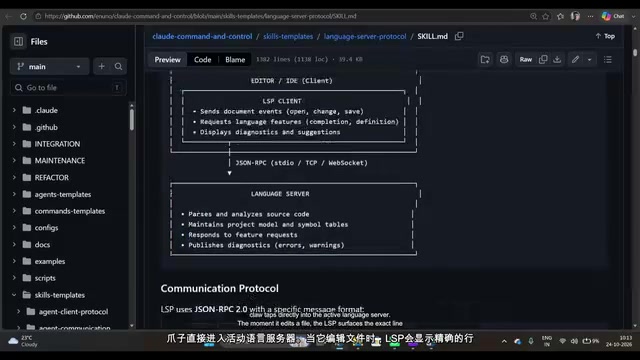Expand the .github folder
The height and width of the screenshot is (360, 640).
point(14,127)
